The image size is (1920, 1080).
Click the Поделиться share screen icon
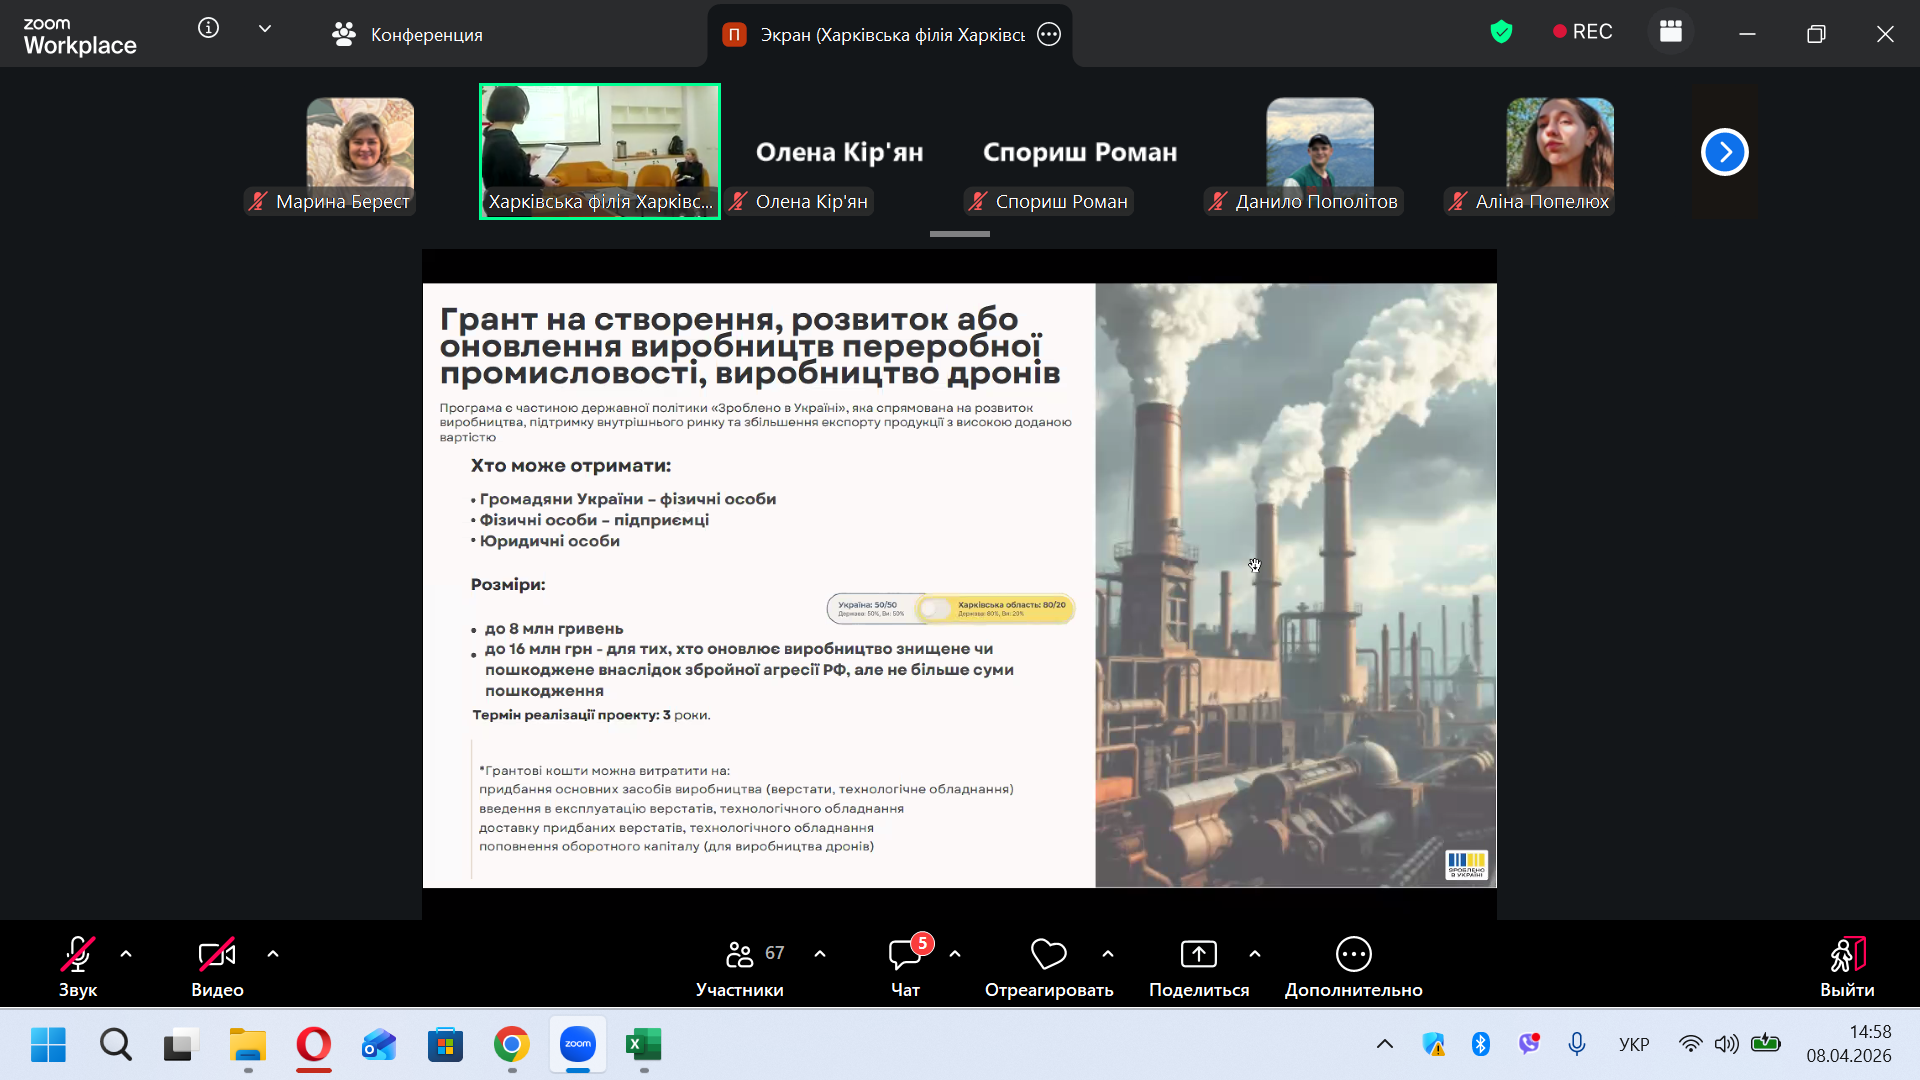tap(1198, 955)
